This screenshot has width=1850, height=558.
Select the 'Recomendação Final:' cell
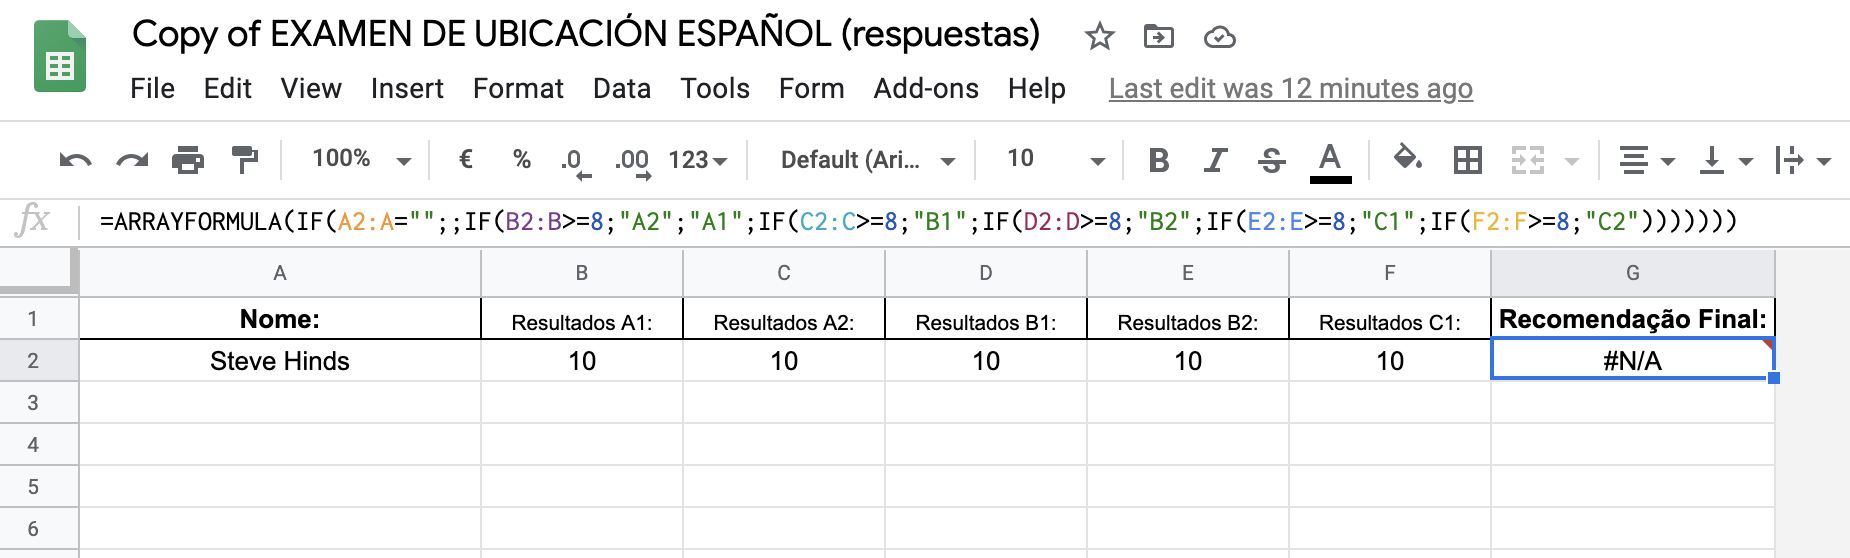1633,319
